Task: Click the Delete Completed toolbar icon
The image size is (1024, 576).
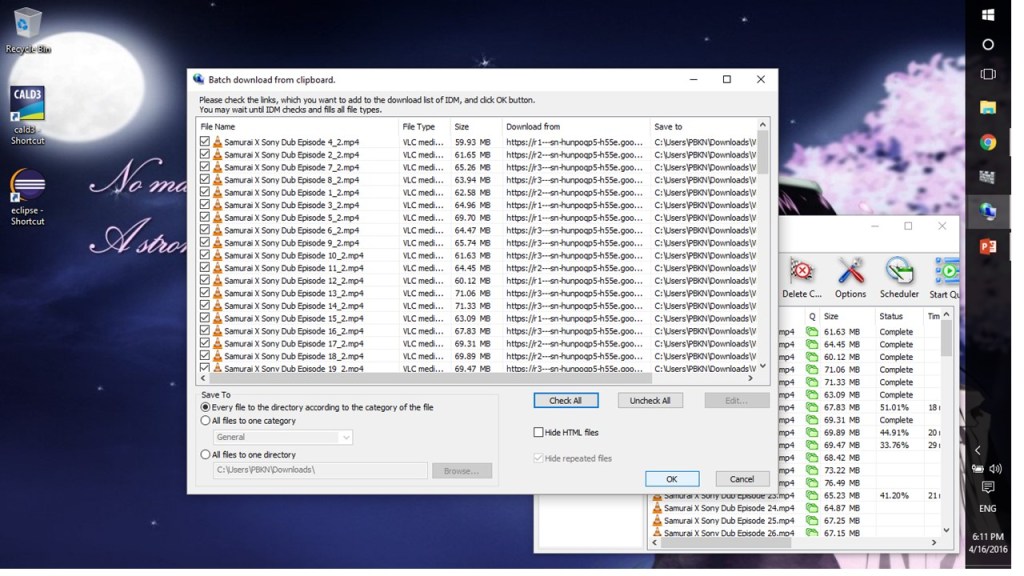Action: (801, 275)
